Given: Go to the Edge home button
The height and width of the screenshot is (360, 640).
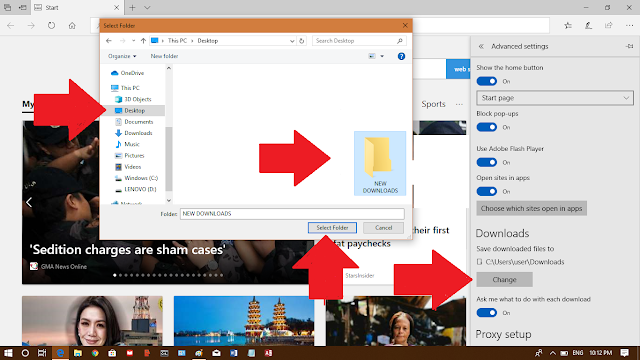Looking at the screenshot, I should tap(72, 25).
